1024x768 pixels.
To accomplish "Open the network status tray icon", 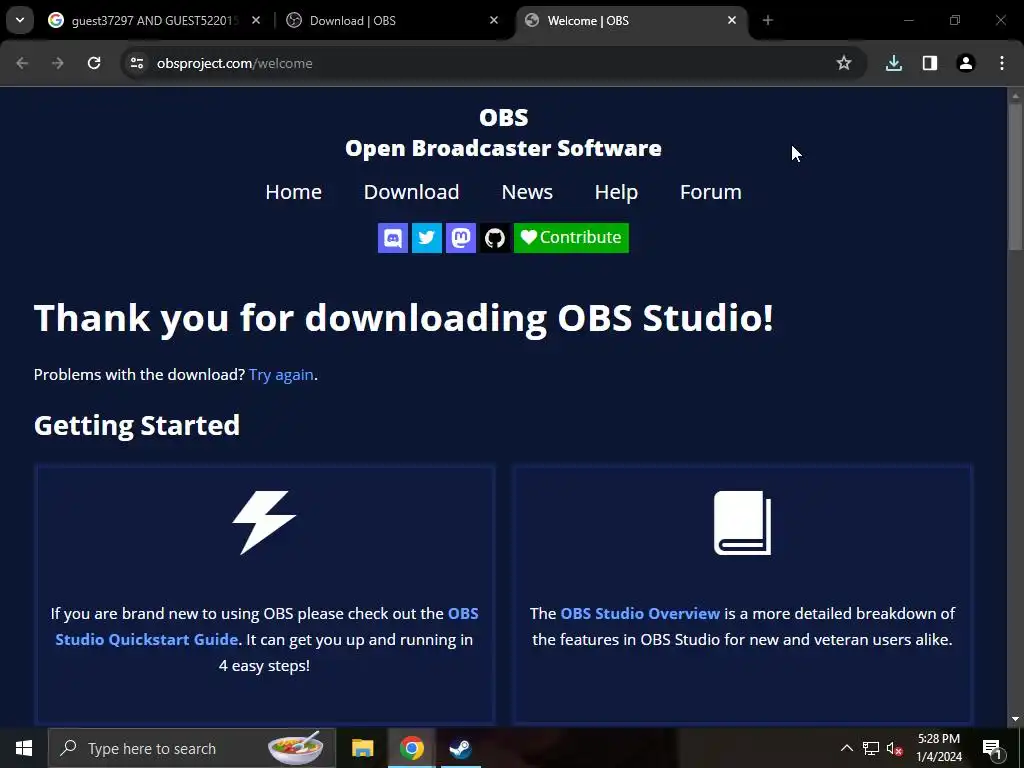I will click(x=871, y=748).
